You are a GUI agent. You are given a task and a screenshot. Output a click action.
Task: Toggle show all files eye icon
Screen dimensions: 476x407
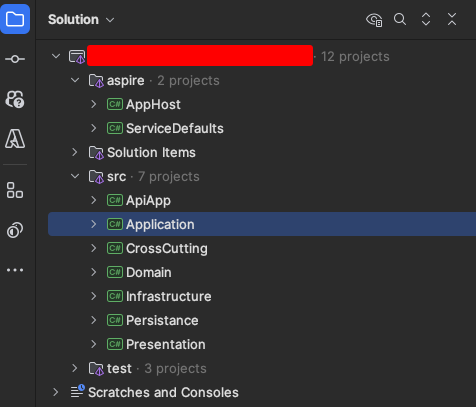[374, 19]
